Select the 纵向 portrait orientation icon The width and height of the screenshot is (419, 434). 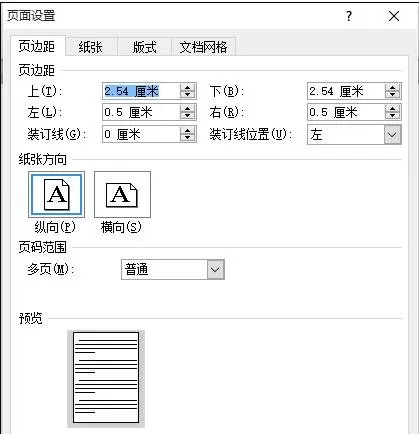tap(56, 194)
